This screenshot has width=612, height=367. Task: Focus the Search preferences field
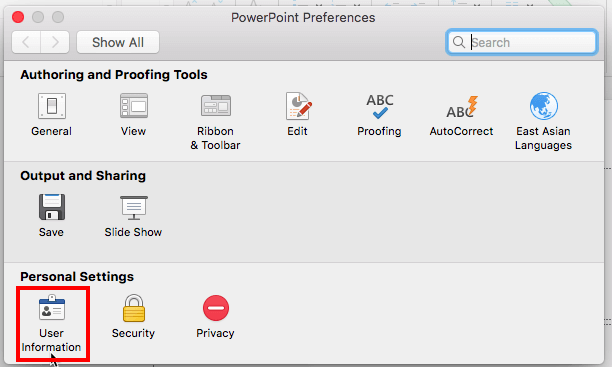(522, 42)
